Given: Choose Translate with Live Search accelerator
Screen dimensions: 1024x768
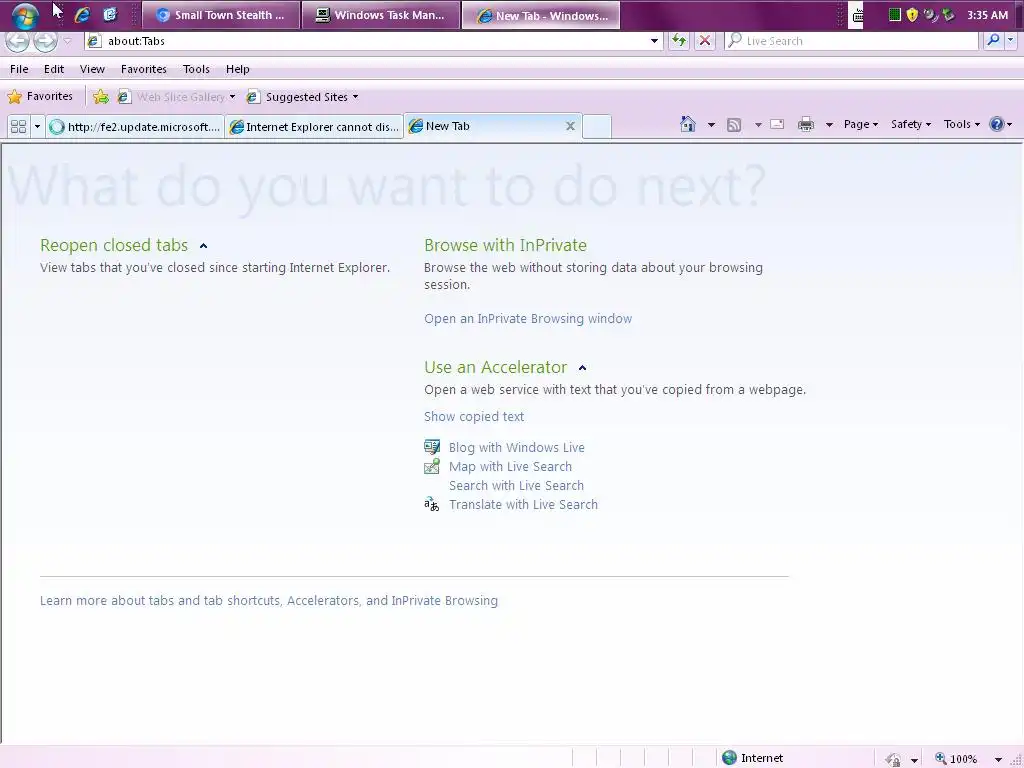Looking at the screenshot, I should tap(523, 505).
